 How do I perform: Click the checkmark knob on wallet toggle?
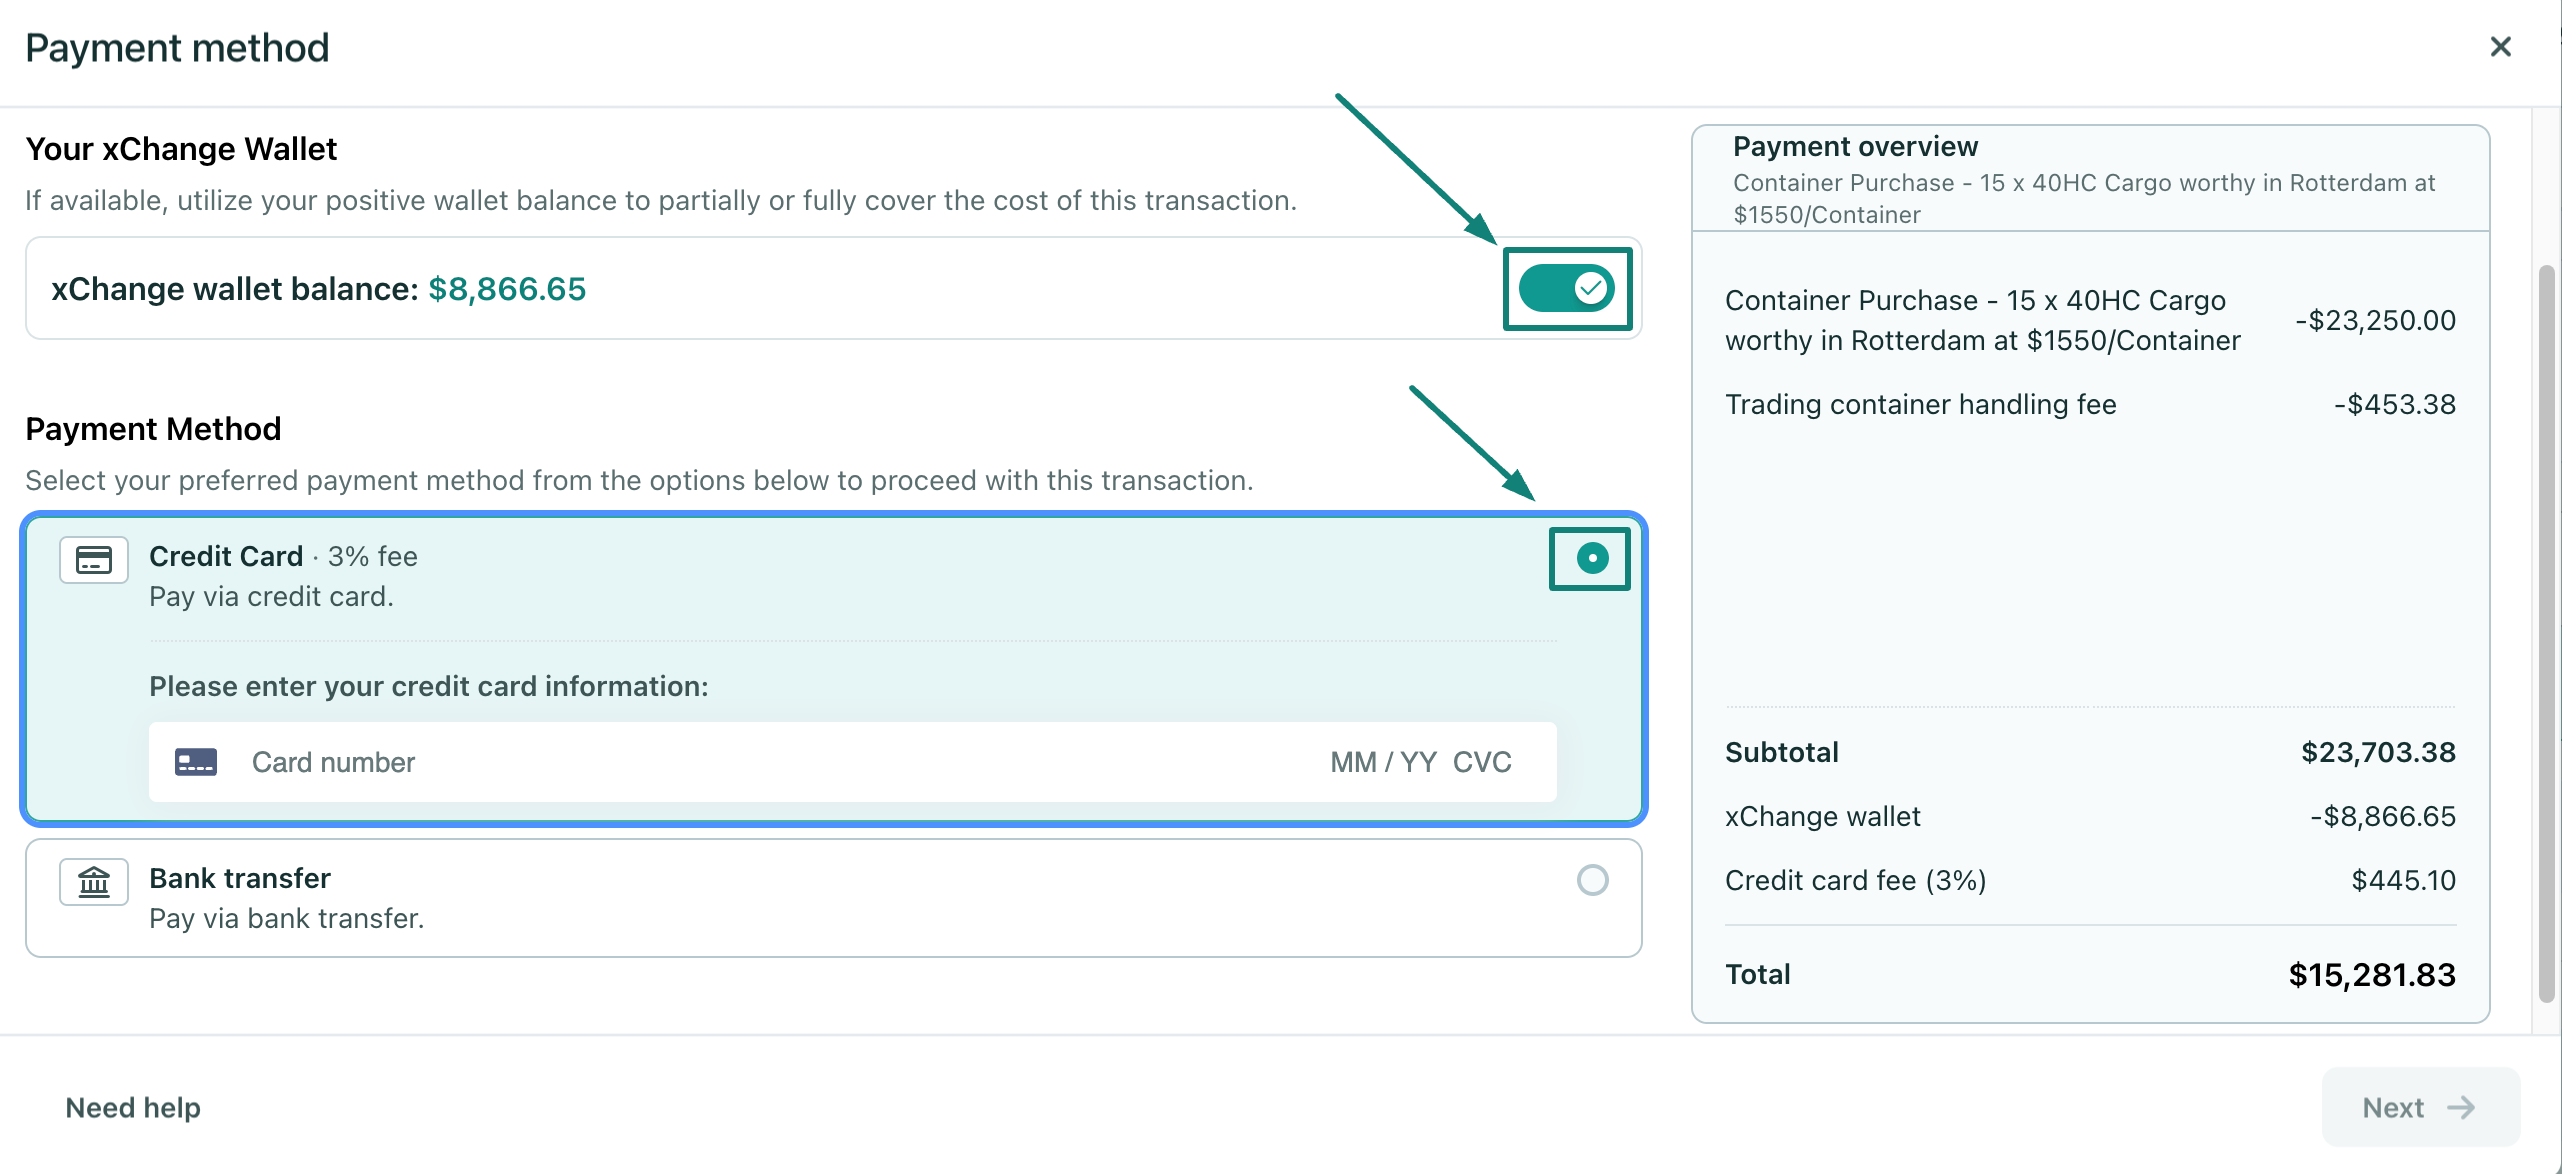coord(1591,289)
